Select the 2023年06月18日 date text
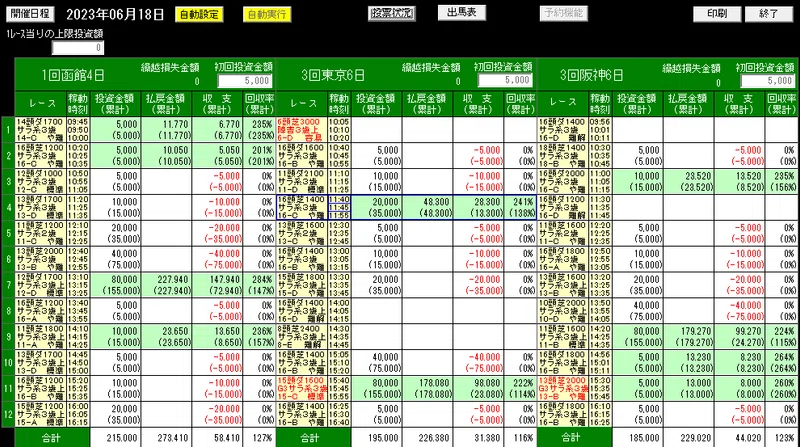The image size is (800, 447). coord(115,14)
